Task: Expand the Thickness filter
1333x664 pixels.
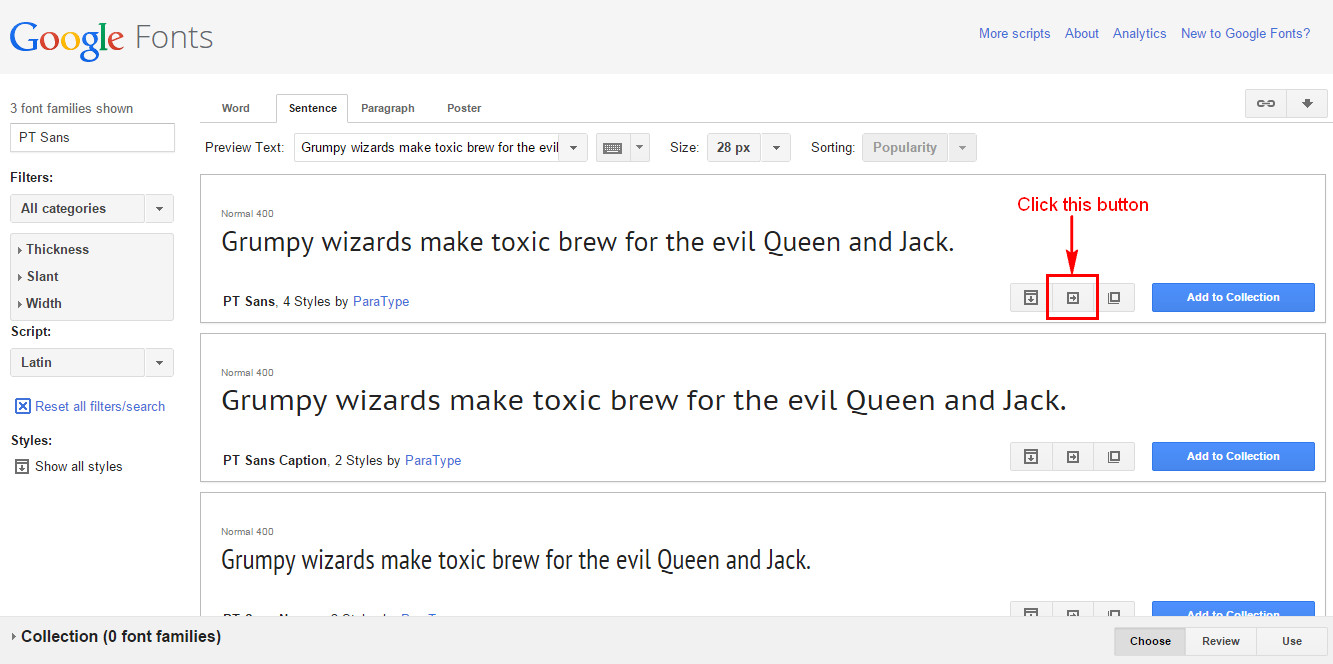Action: 54,250
